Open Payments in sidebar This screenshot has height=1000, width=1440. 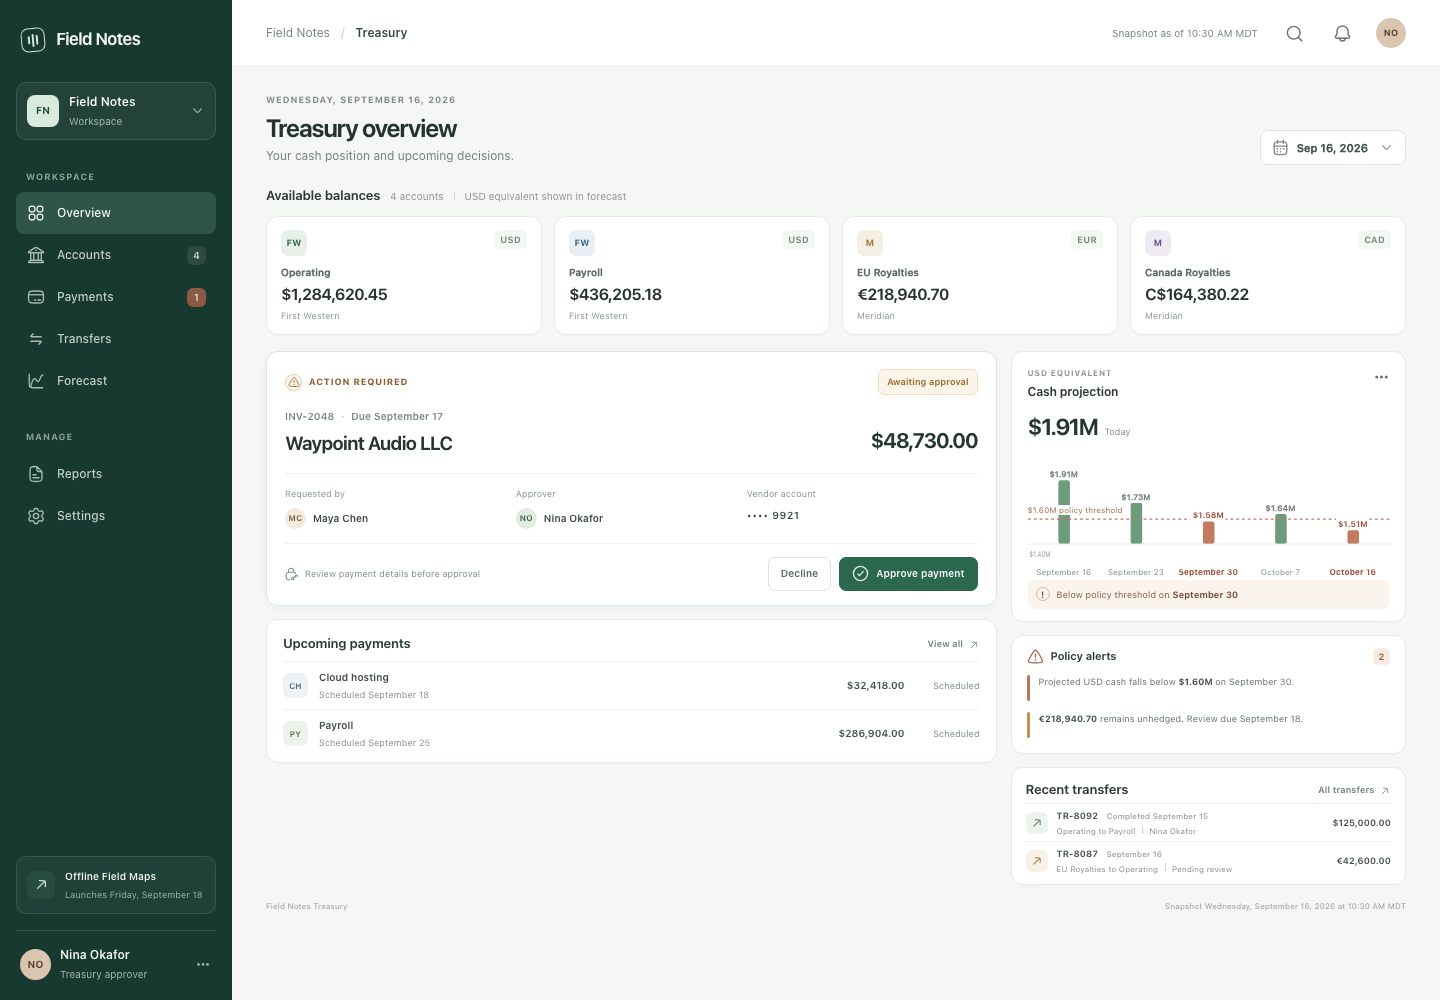(116, 297)
